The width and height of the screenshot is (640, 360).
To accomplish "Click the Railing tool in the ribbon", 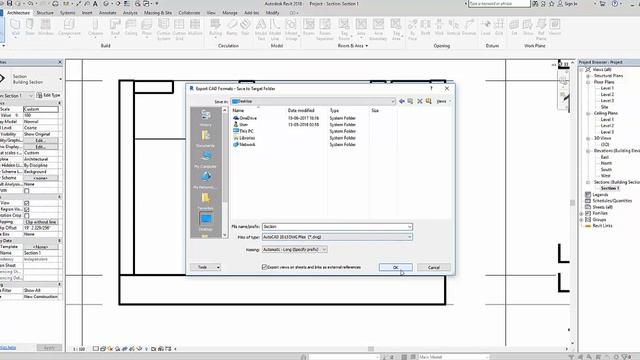I will [x=216, y=27].
